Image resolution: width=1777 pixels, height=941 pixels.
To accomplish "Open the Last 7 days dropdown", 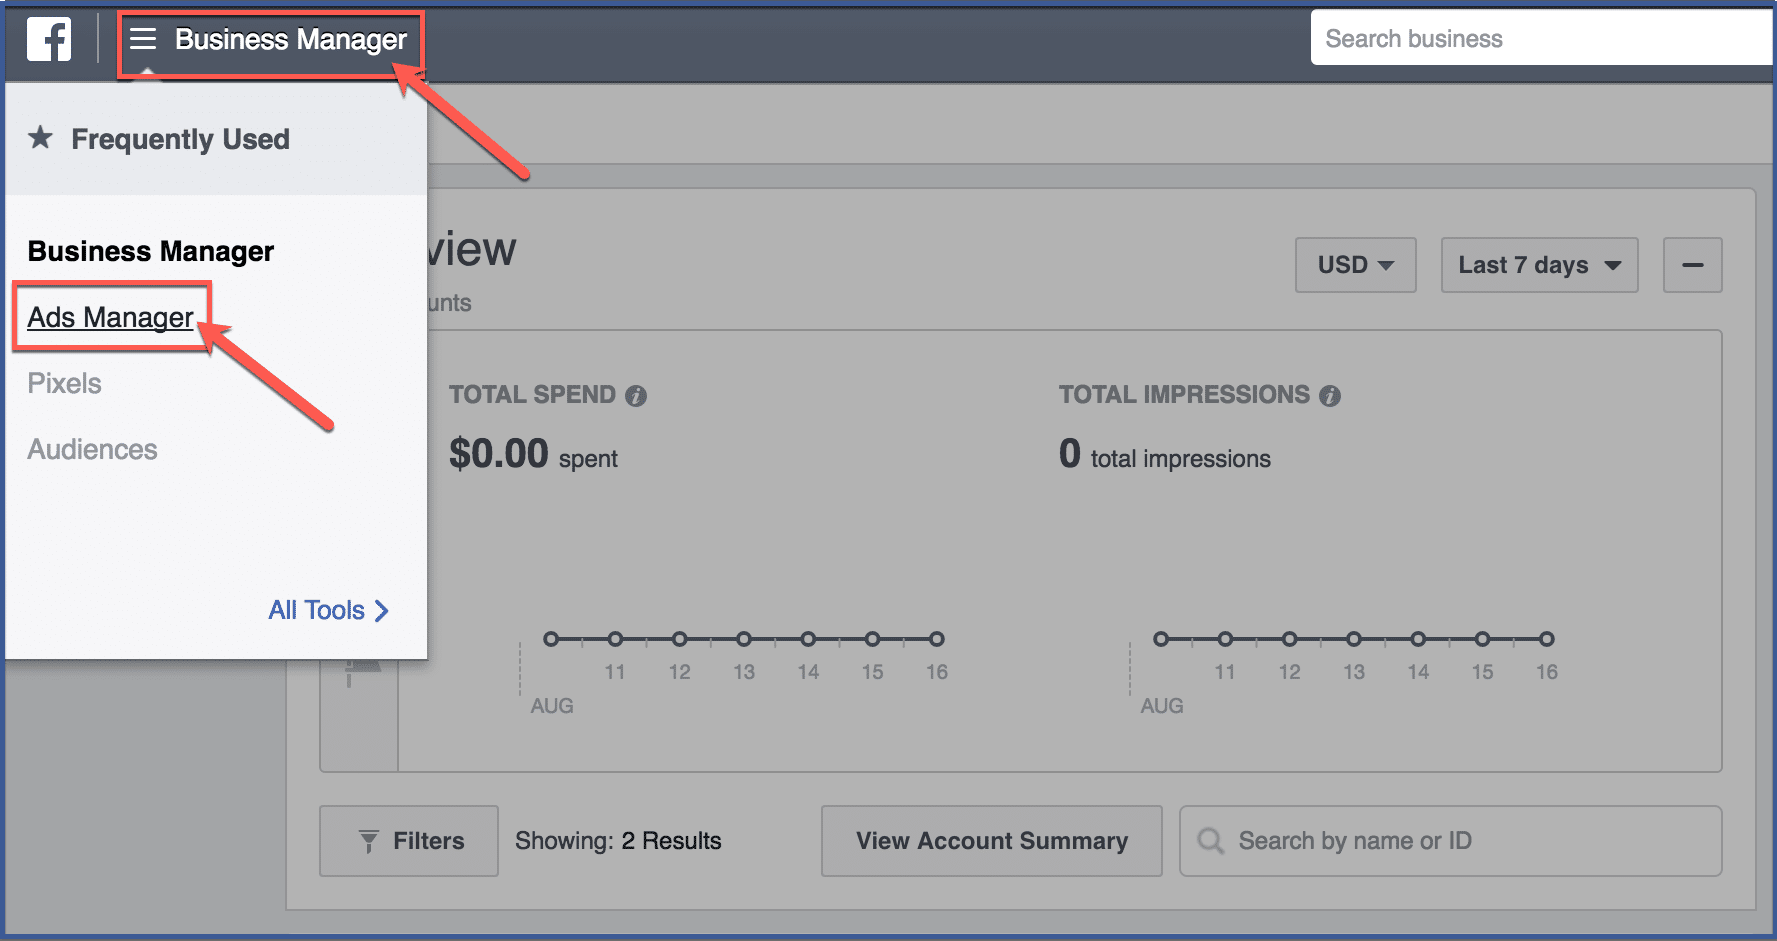I will tap(1539, 265).
